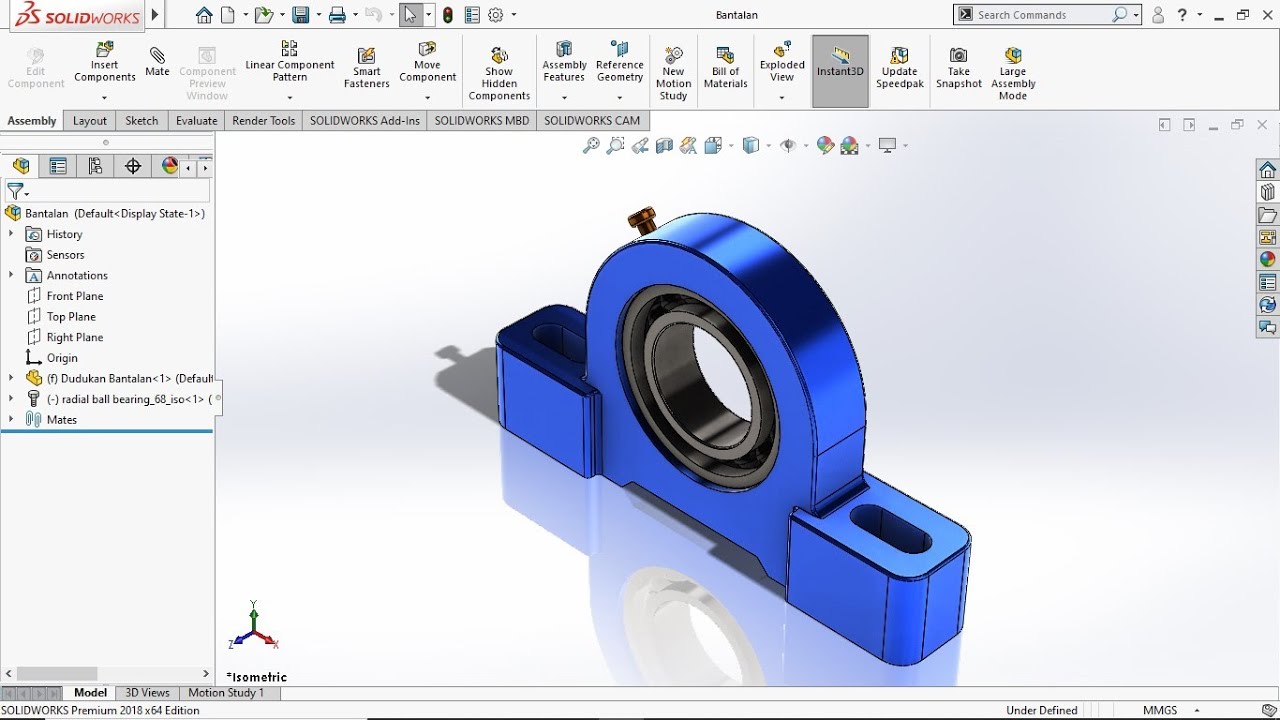The height and width of the screenshot is (720, 1280).
Task: Expand radial ball bearing_68_iso component node
Action: coord(11,398)
